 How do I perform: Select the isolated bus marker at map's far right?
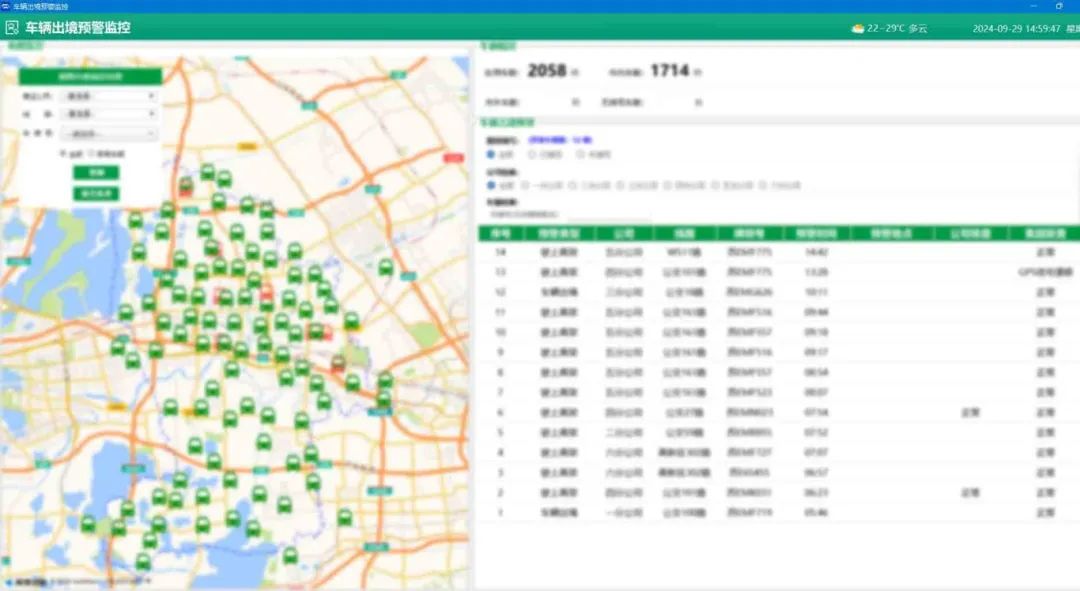pos(386,267)
